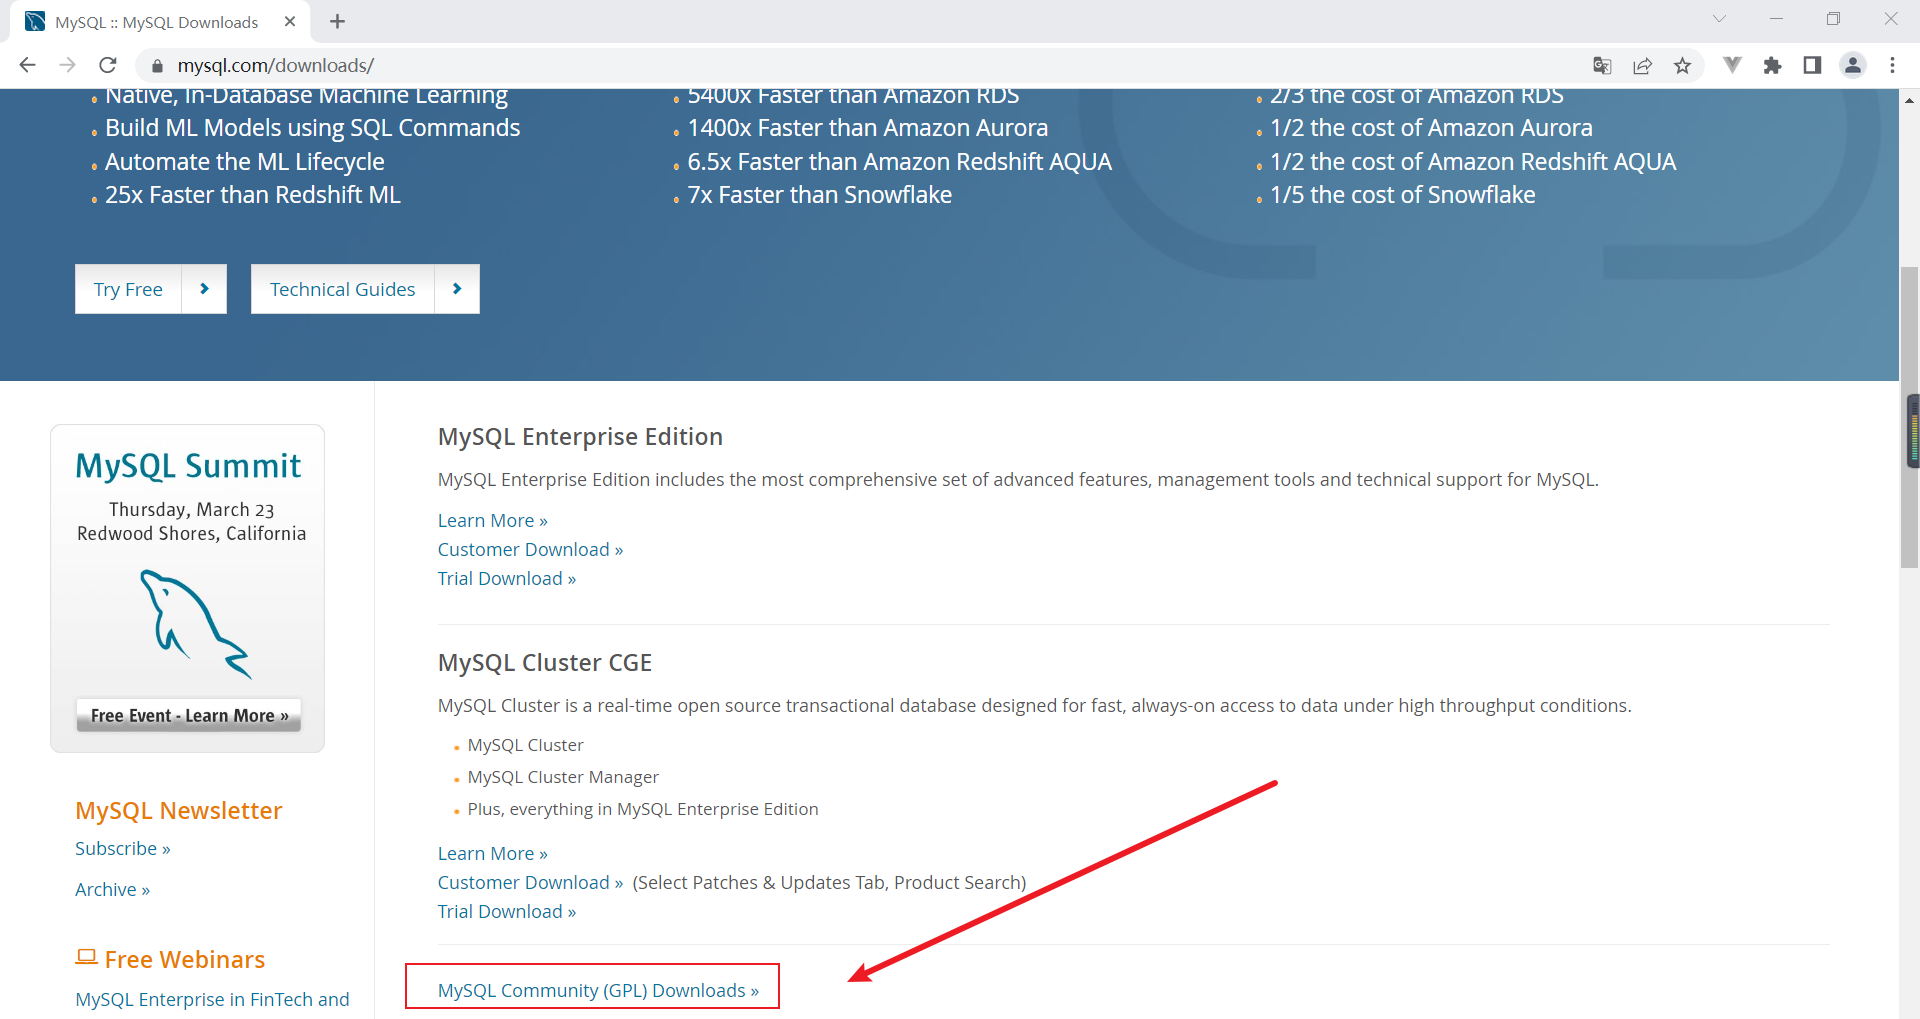
Task: Open Cluster CGE Learn More link
Action: 492,854
